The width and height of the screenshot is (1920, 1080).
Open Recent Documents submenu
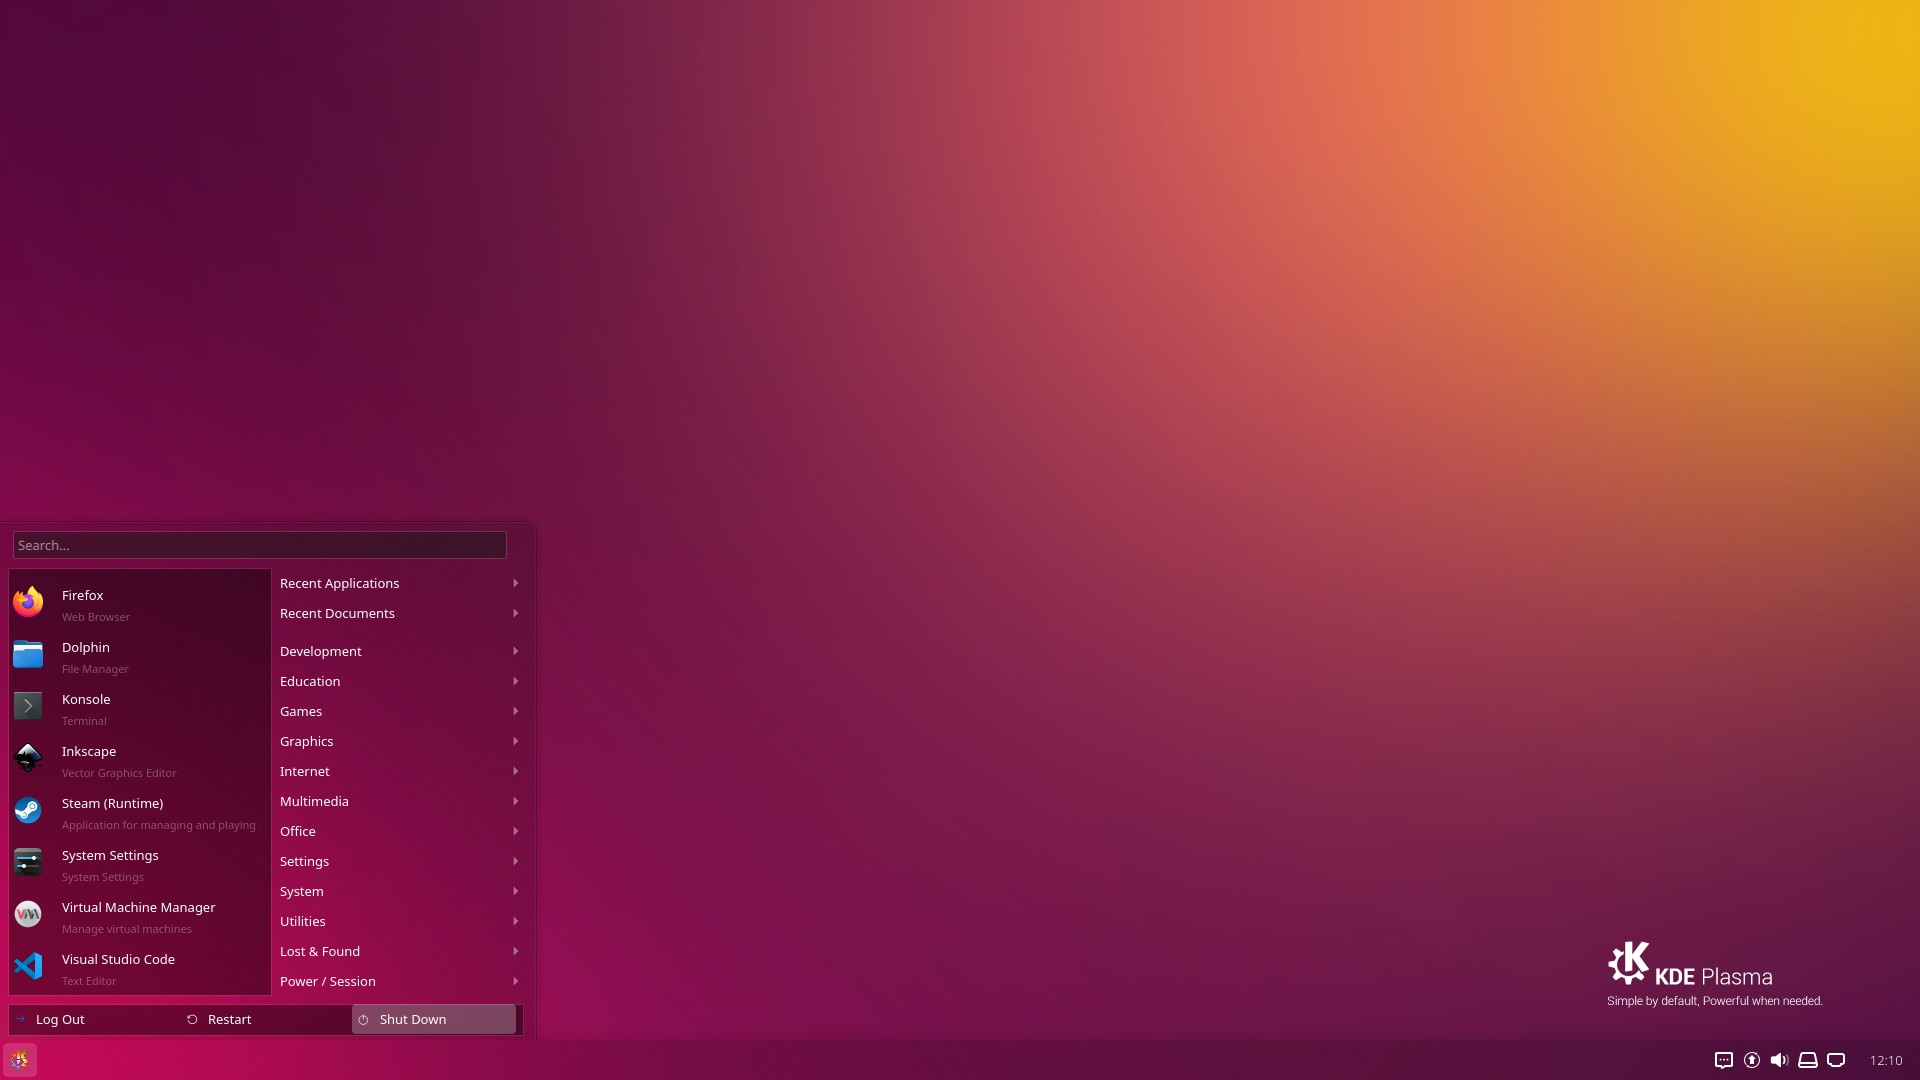point(399,613)
